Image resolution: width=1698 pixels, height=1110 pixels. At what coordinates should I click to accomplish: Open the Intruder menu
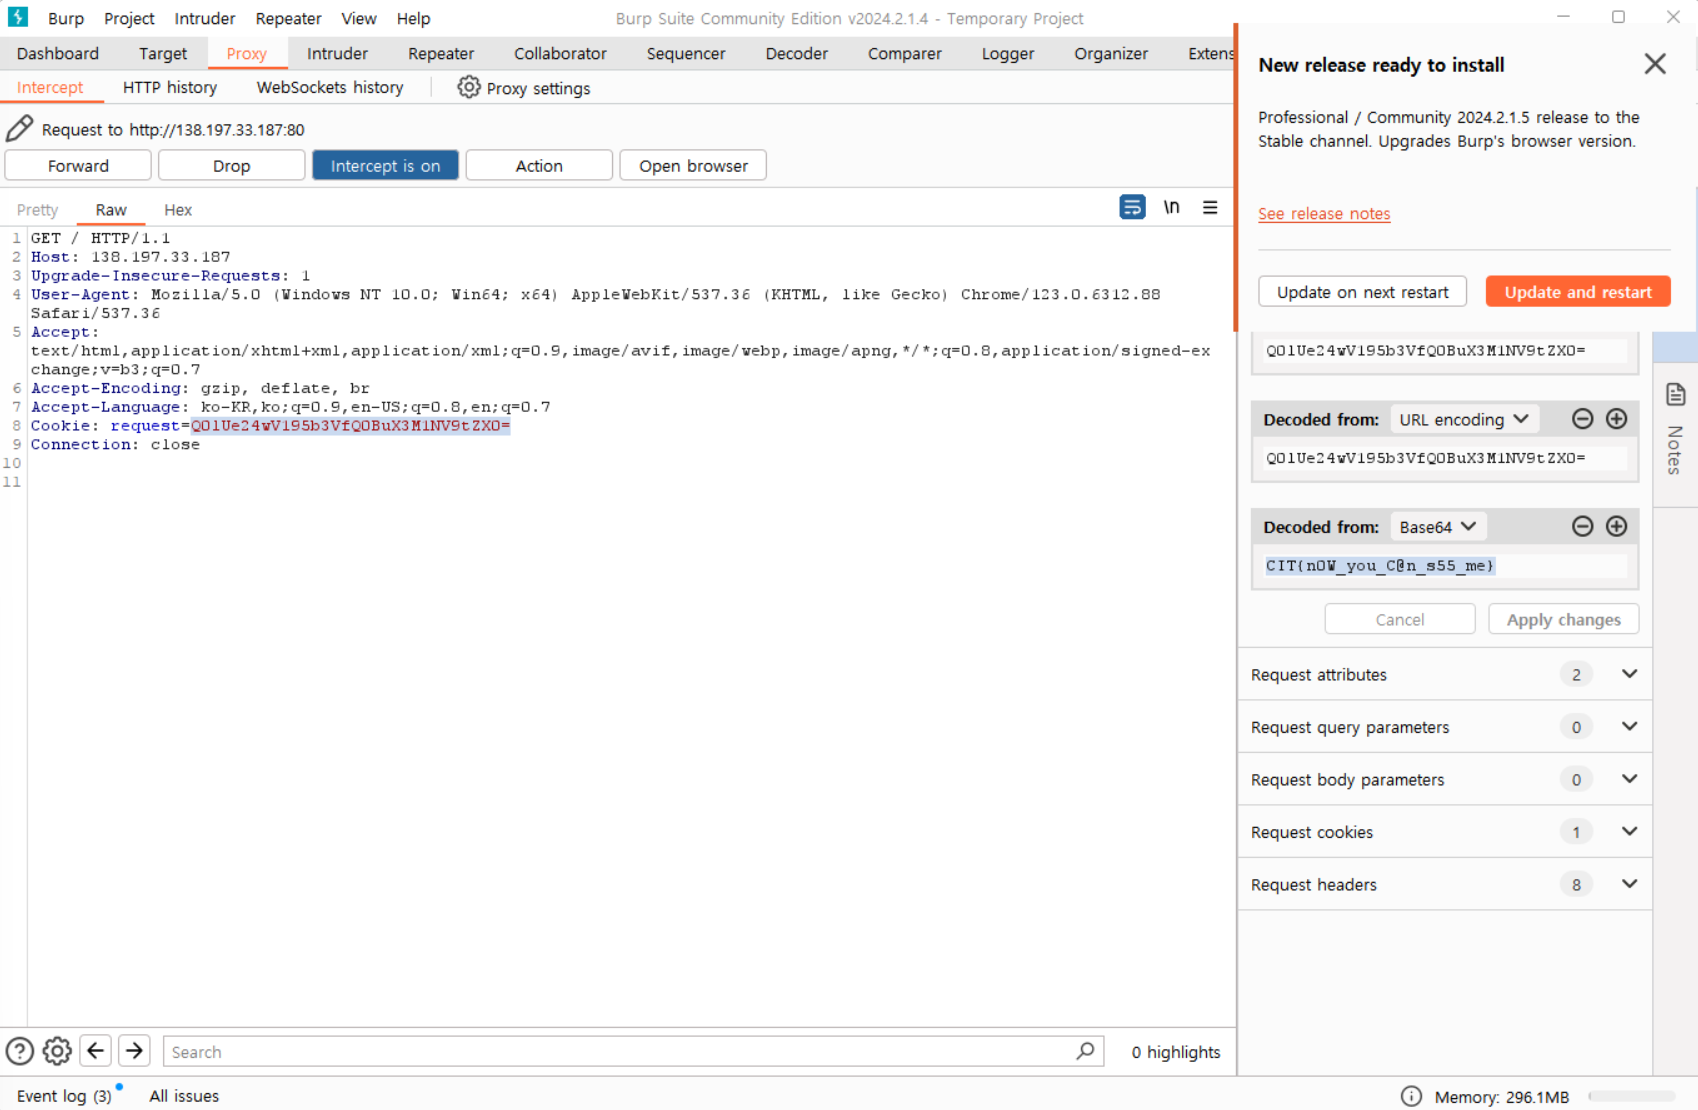point(205,18)
